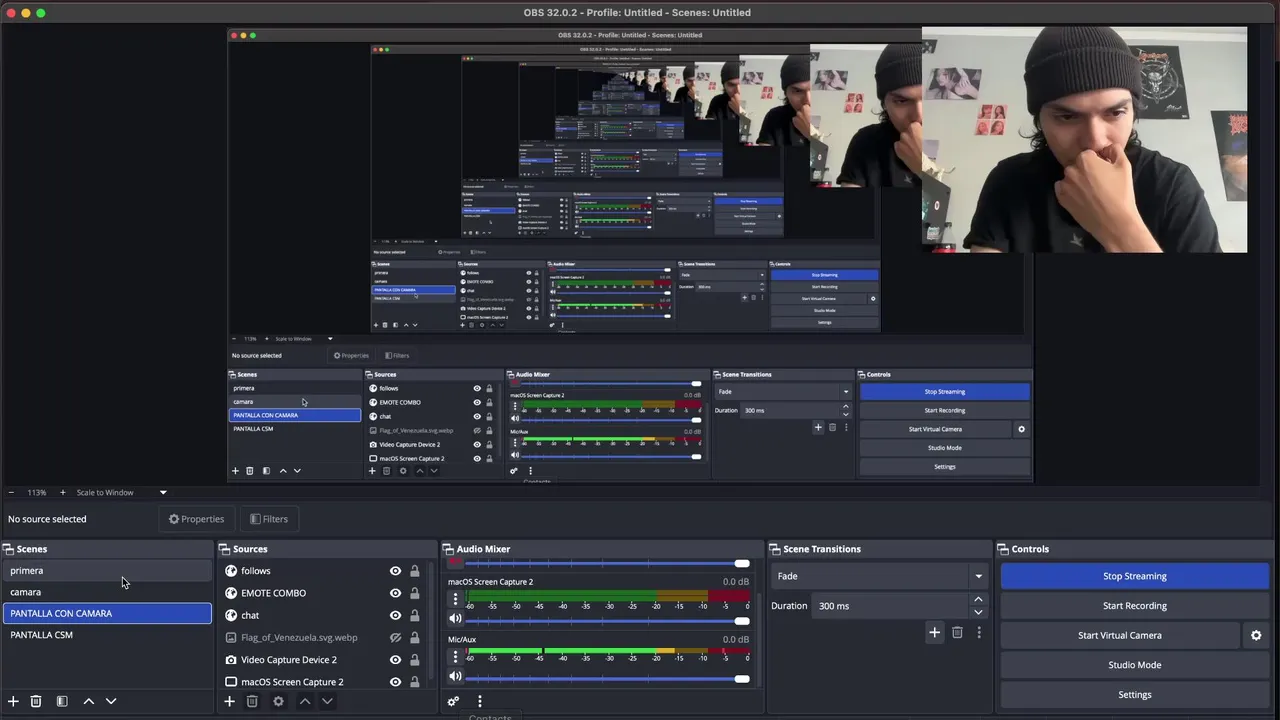
Task: Add a scene transition with plus icon
Action: click(x=934, y=632)
